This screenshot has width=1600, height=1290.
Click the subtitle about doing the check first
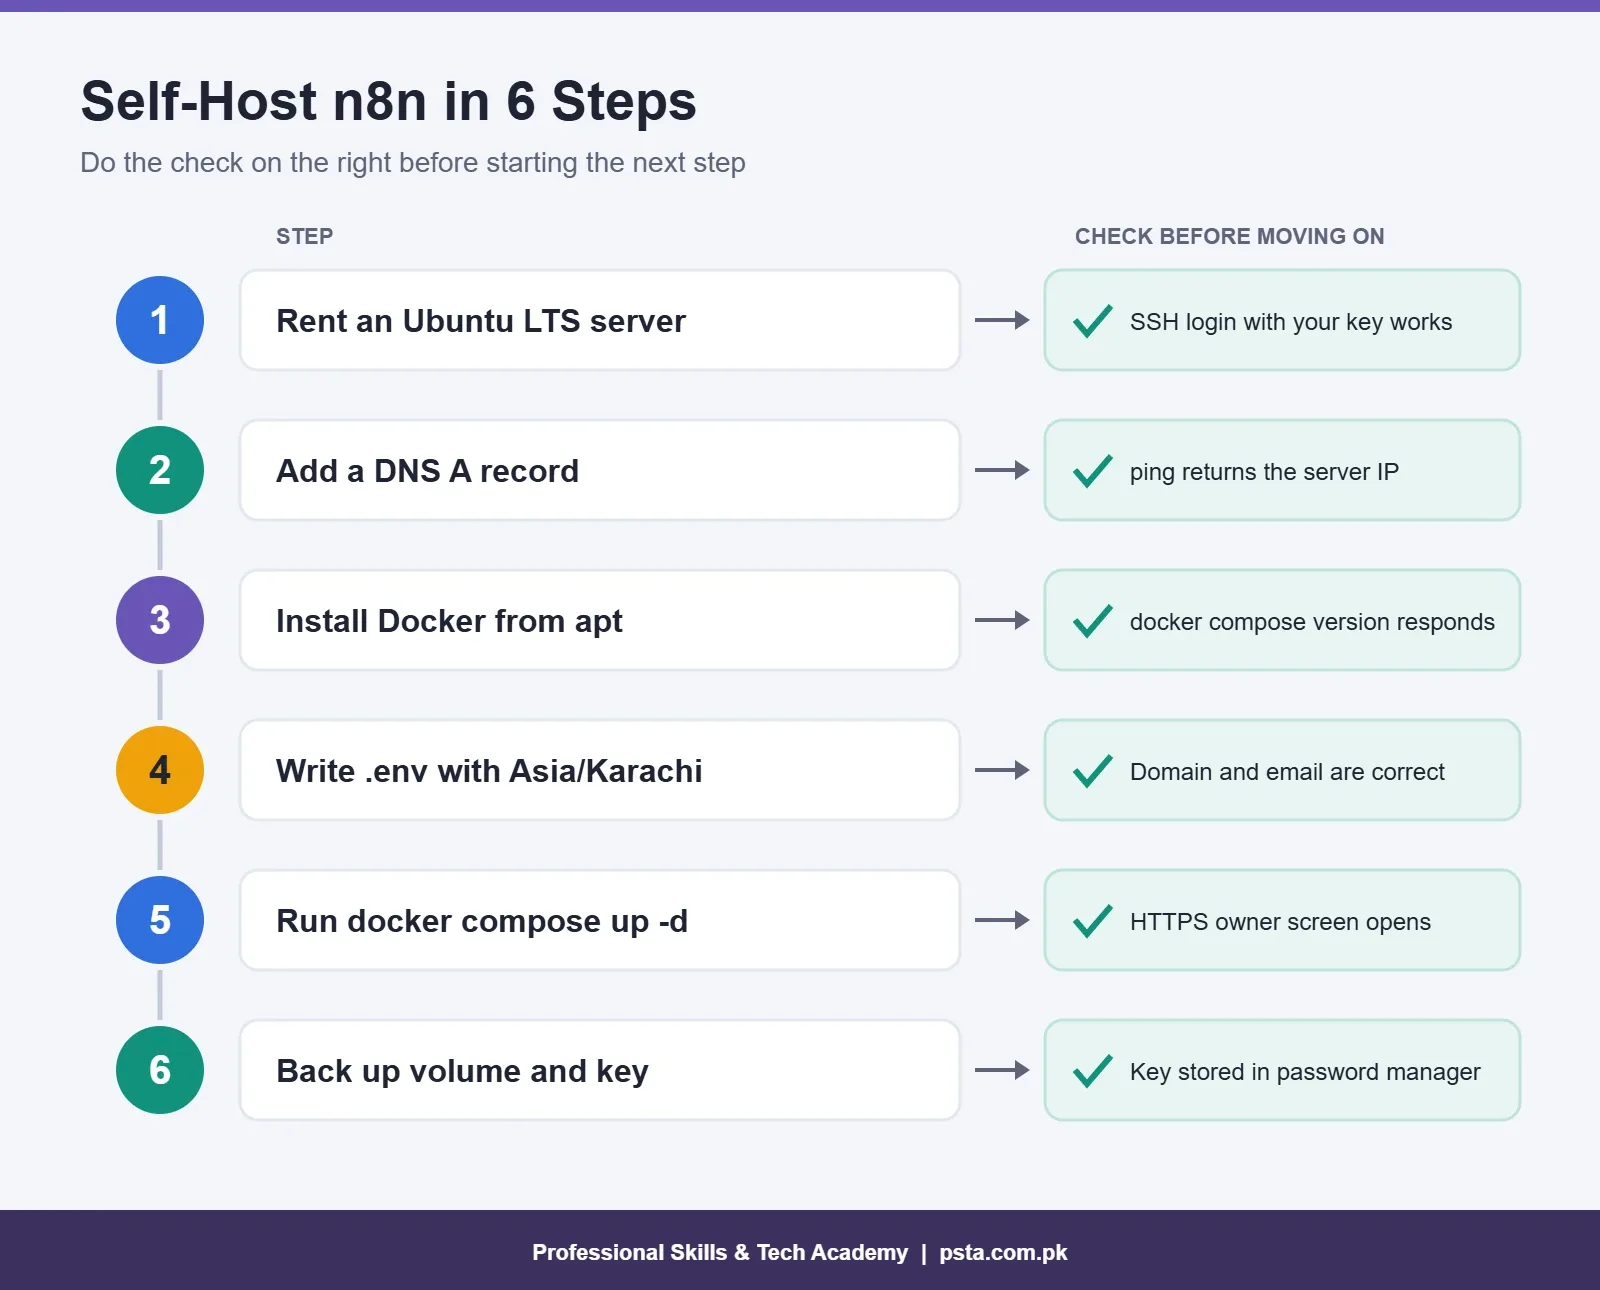(x=413, y=163)
